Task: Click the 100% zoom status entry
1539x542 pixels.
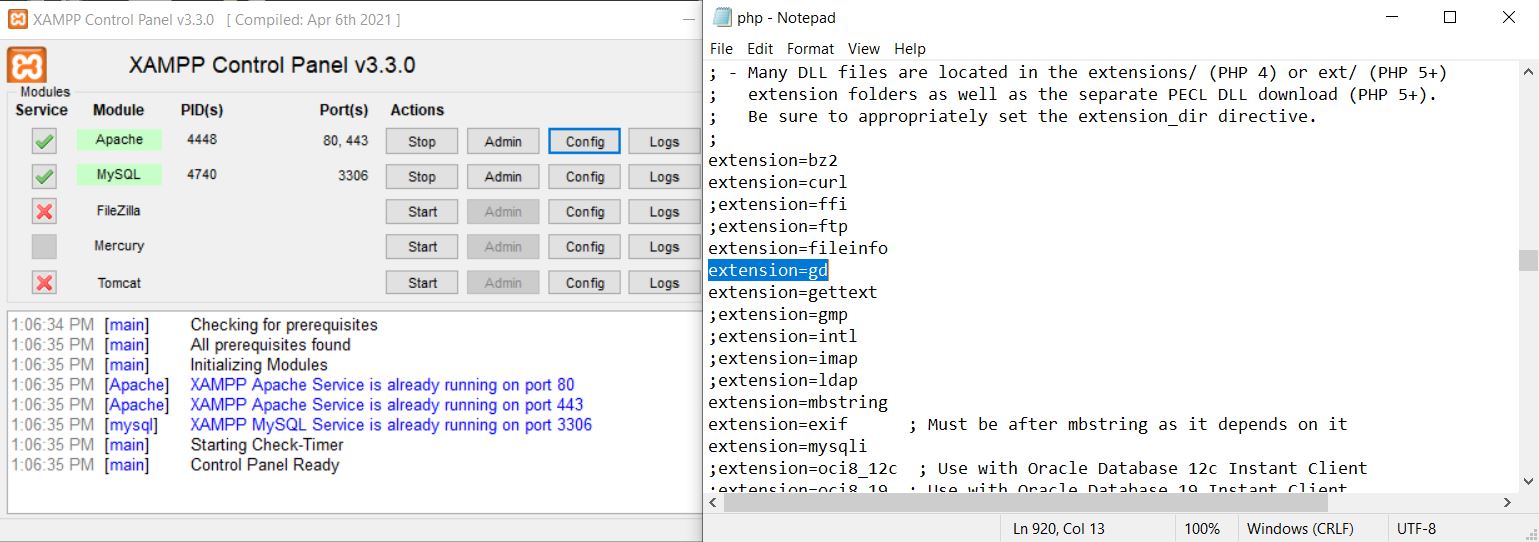Action: [1202, 529]
